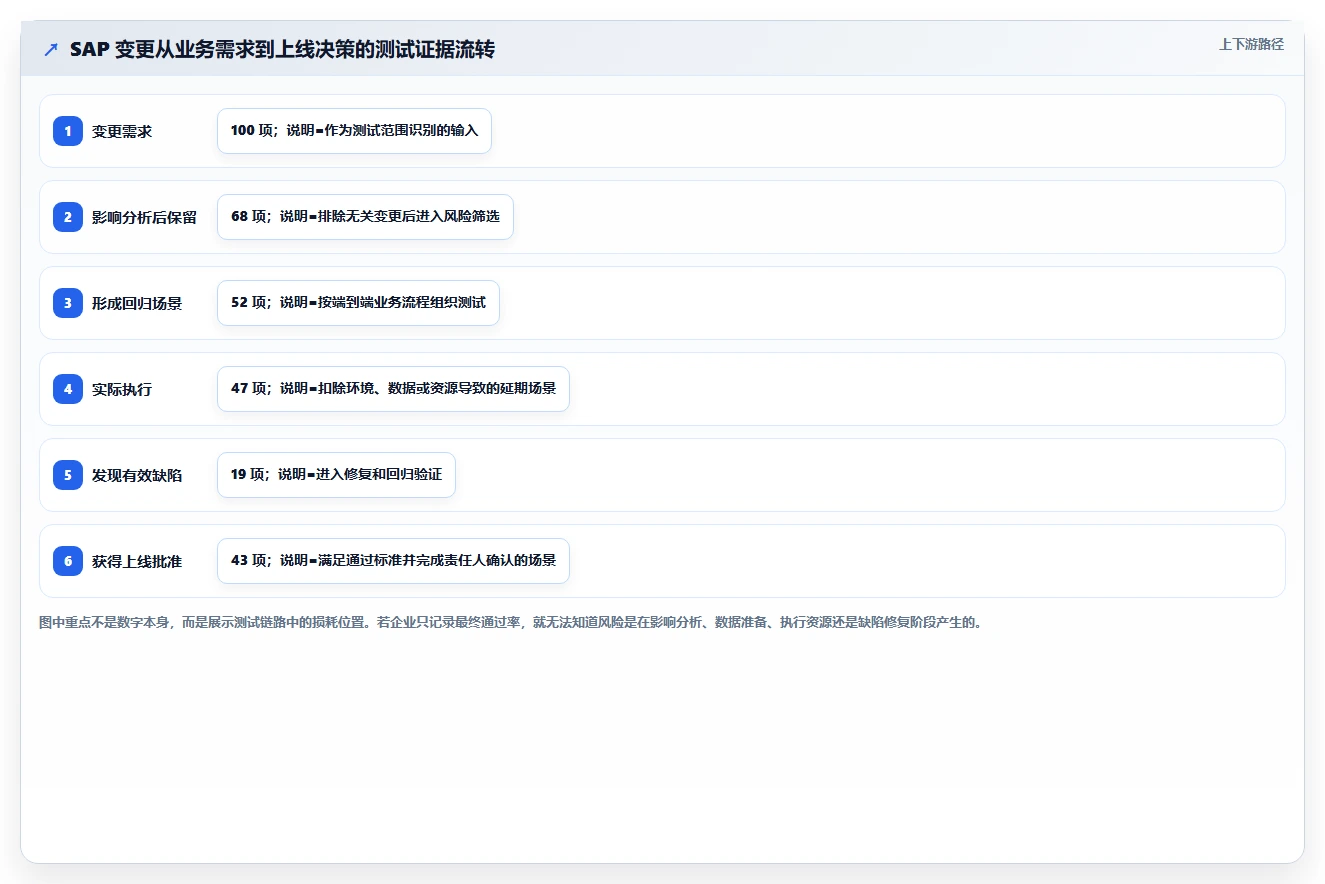The image size is (1325, 884).
Task: Open the 52 项 端到端业务流程 value box
Action: pyautogui.click(x=358, y=303)
